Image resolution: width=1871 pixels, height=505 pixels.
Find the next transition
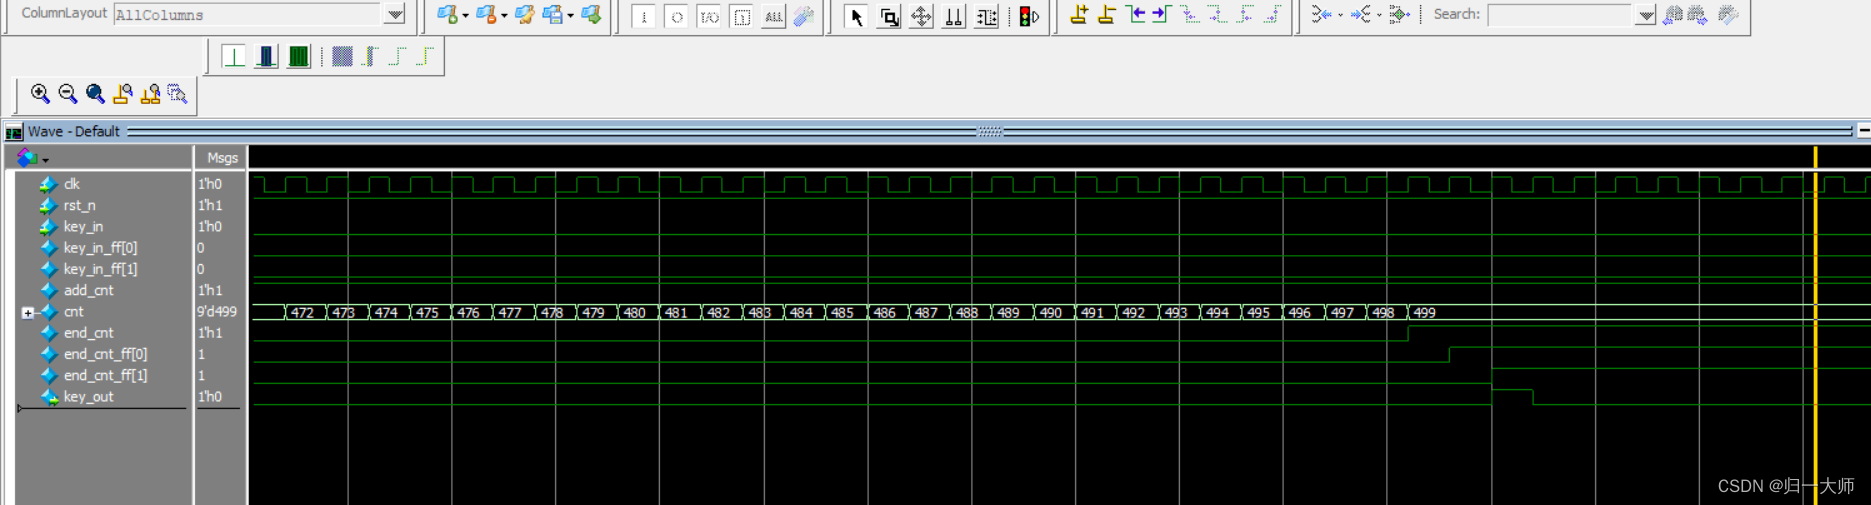click(x=1161, y=15)
